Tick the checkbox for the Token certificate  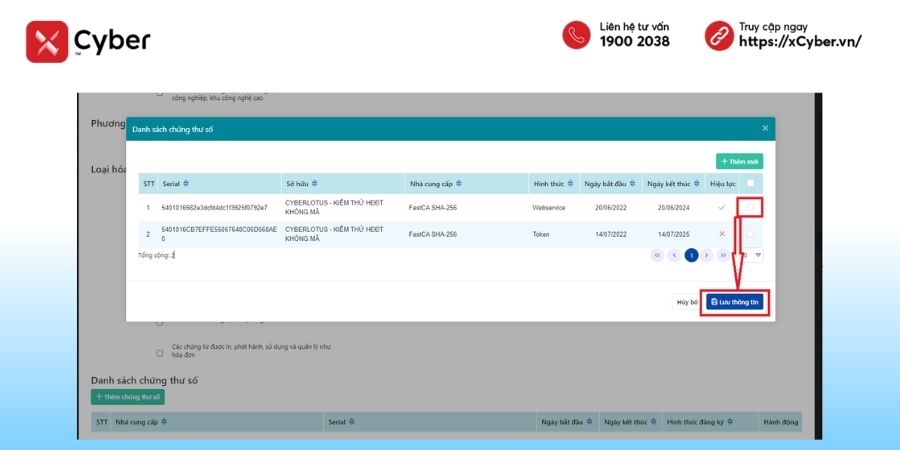pyautogui.click(x=750, y=234)
